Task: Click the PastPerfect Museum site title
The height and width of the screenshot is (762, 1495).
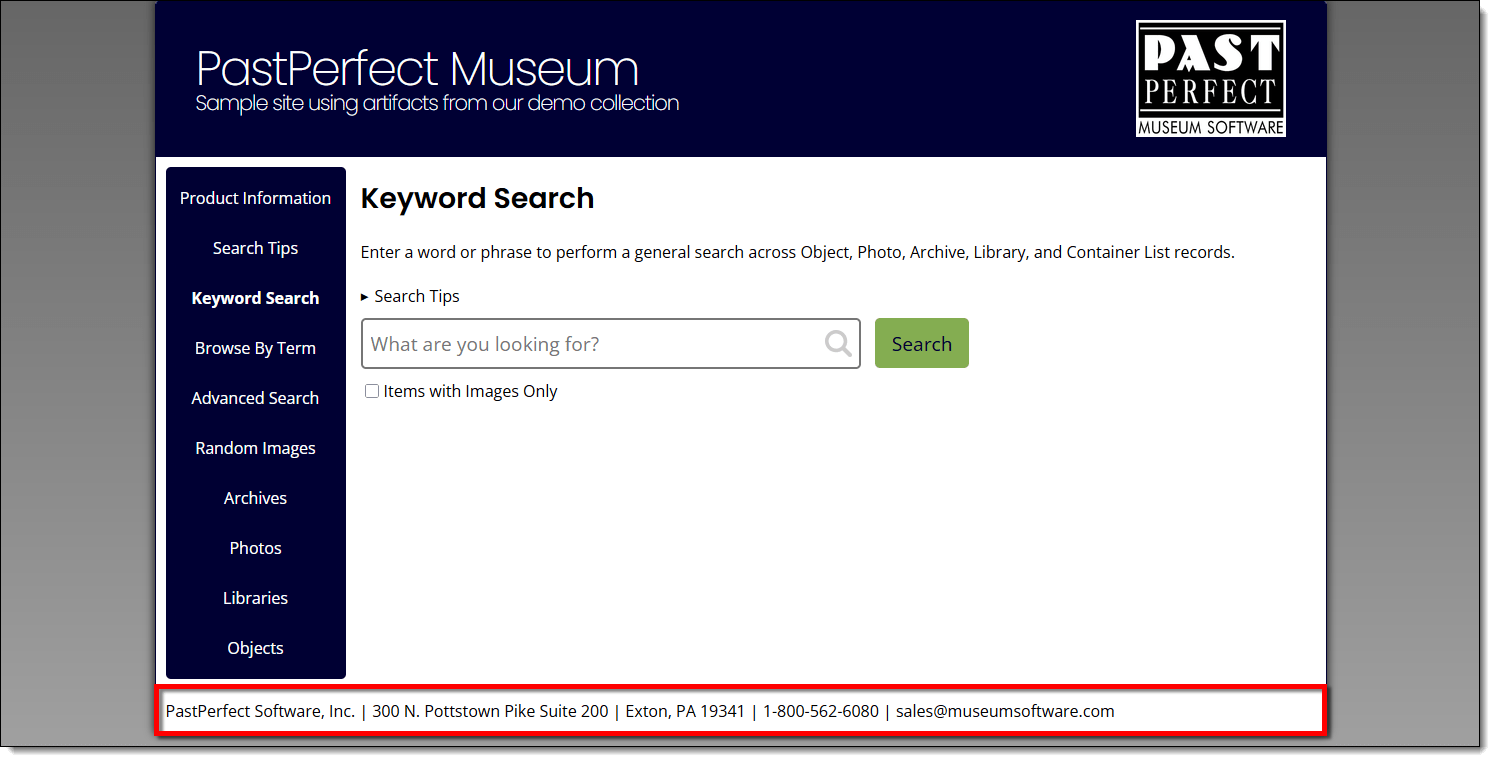Action: pyautogui.click(x=417, y=69)
